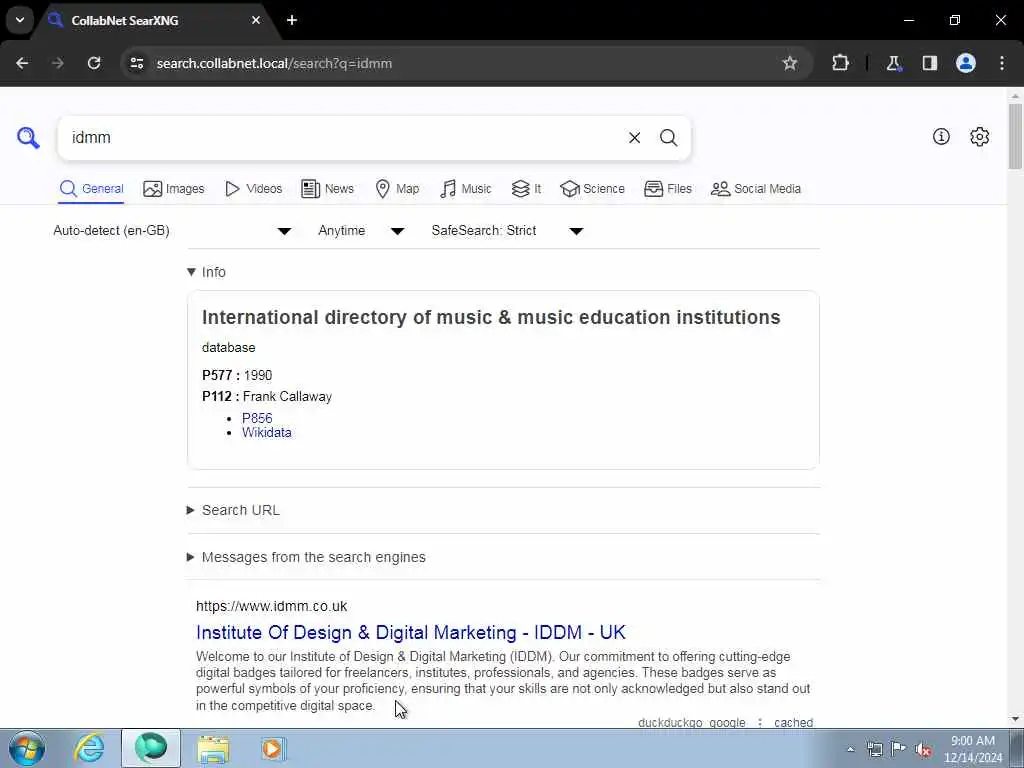Open the profile avatar menu

coord(965,63)
